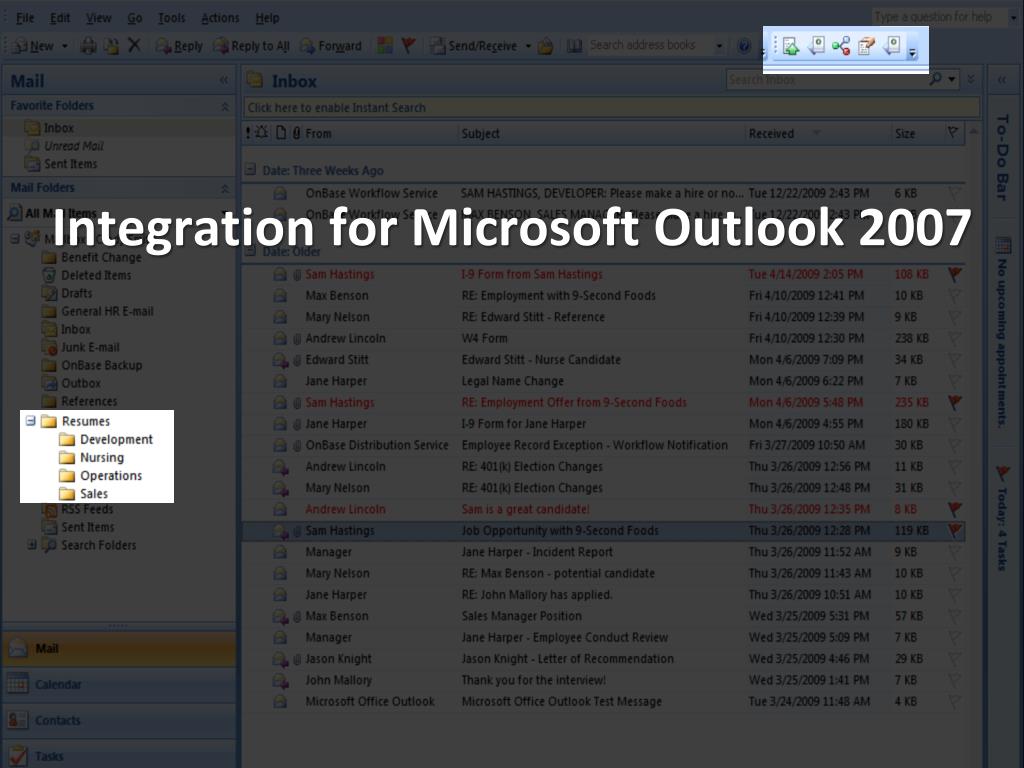The width and height of the screenshot is (1024, 768).
Task: Click the Type a question for help box
Action: tap(938, 16)
